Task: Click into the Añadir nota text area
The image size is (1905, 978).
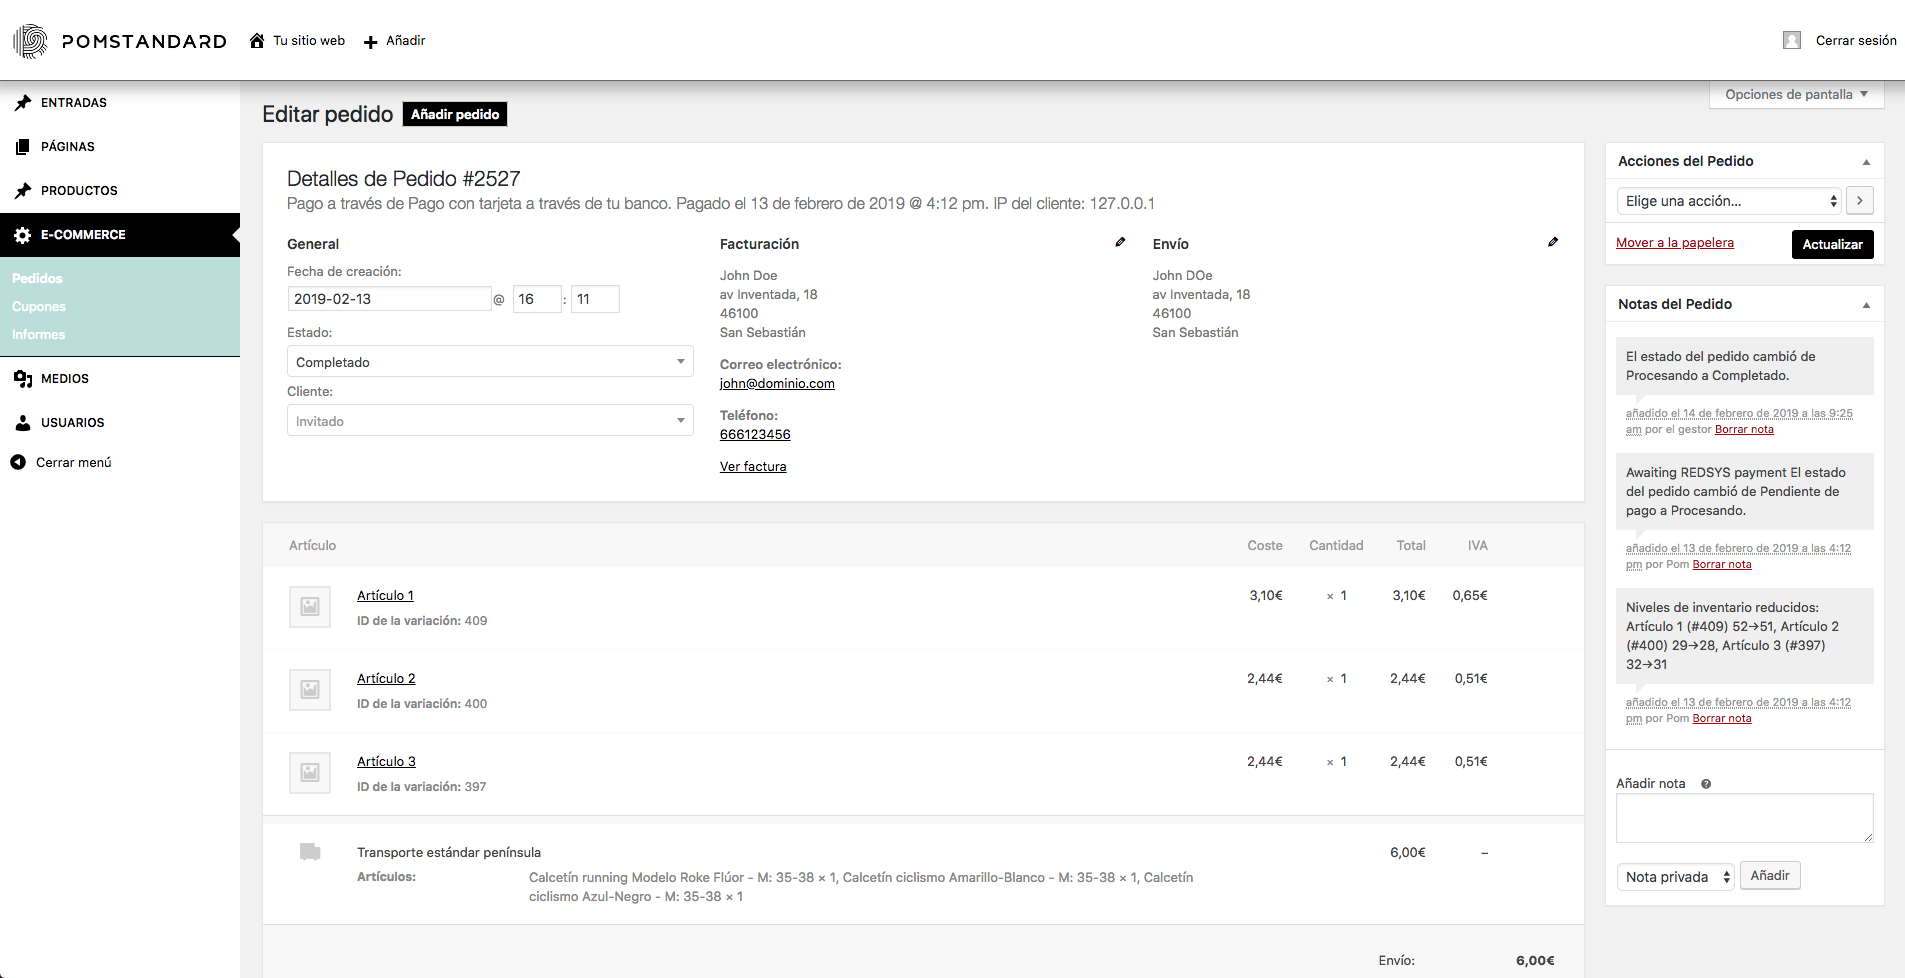Action: [x=1743, y=818]
